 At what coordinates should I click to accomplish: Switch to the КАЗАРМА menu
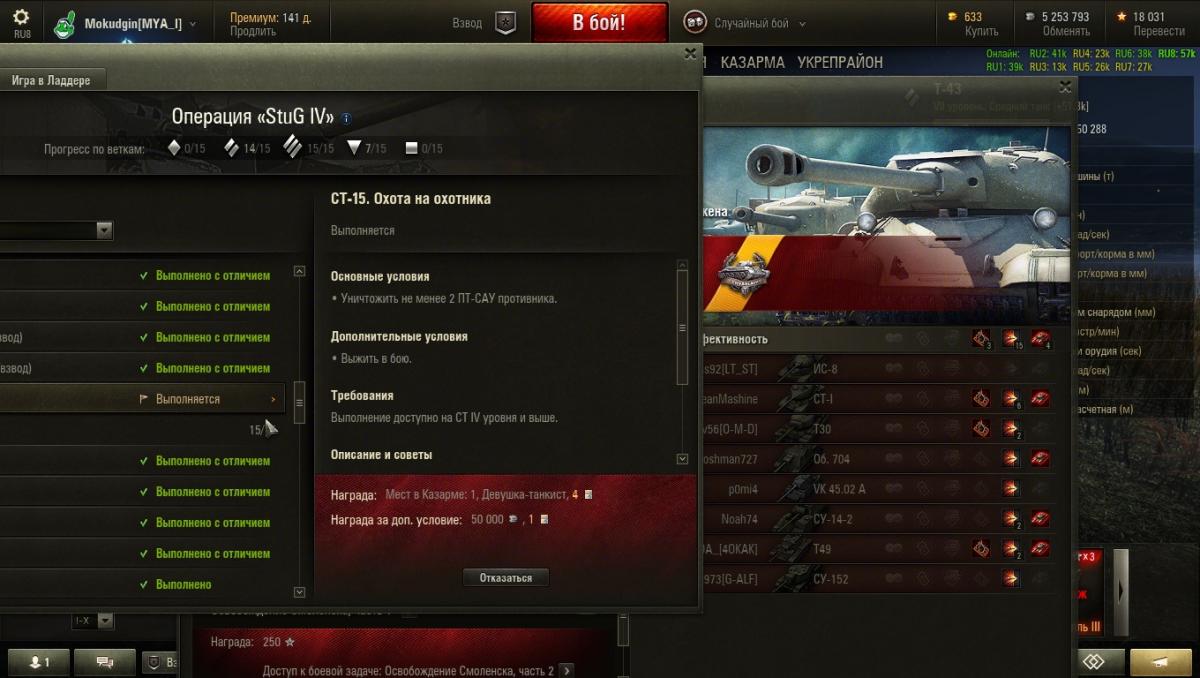coord(752,62)
